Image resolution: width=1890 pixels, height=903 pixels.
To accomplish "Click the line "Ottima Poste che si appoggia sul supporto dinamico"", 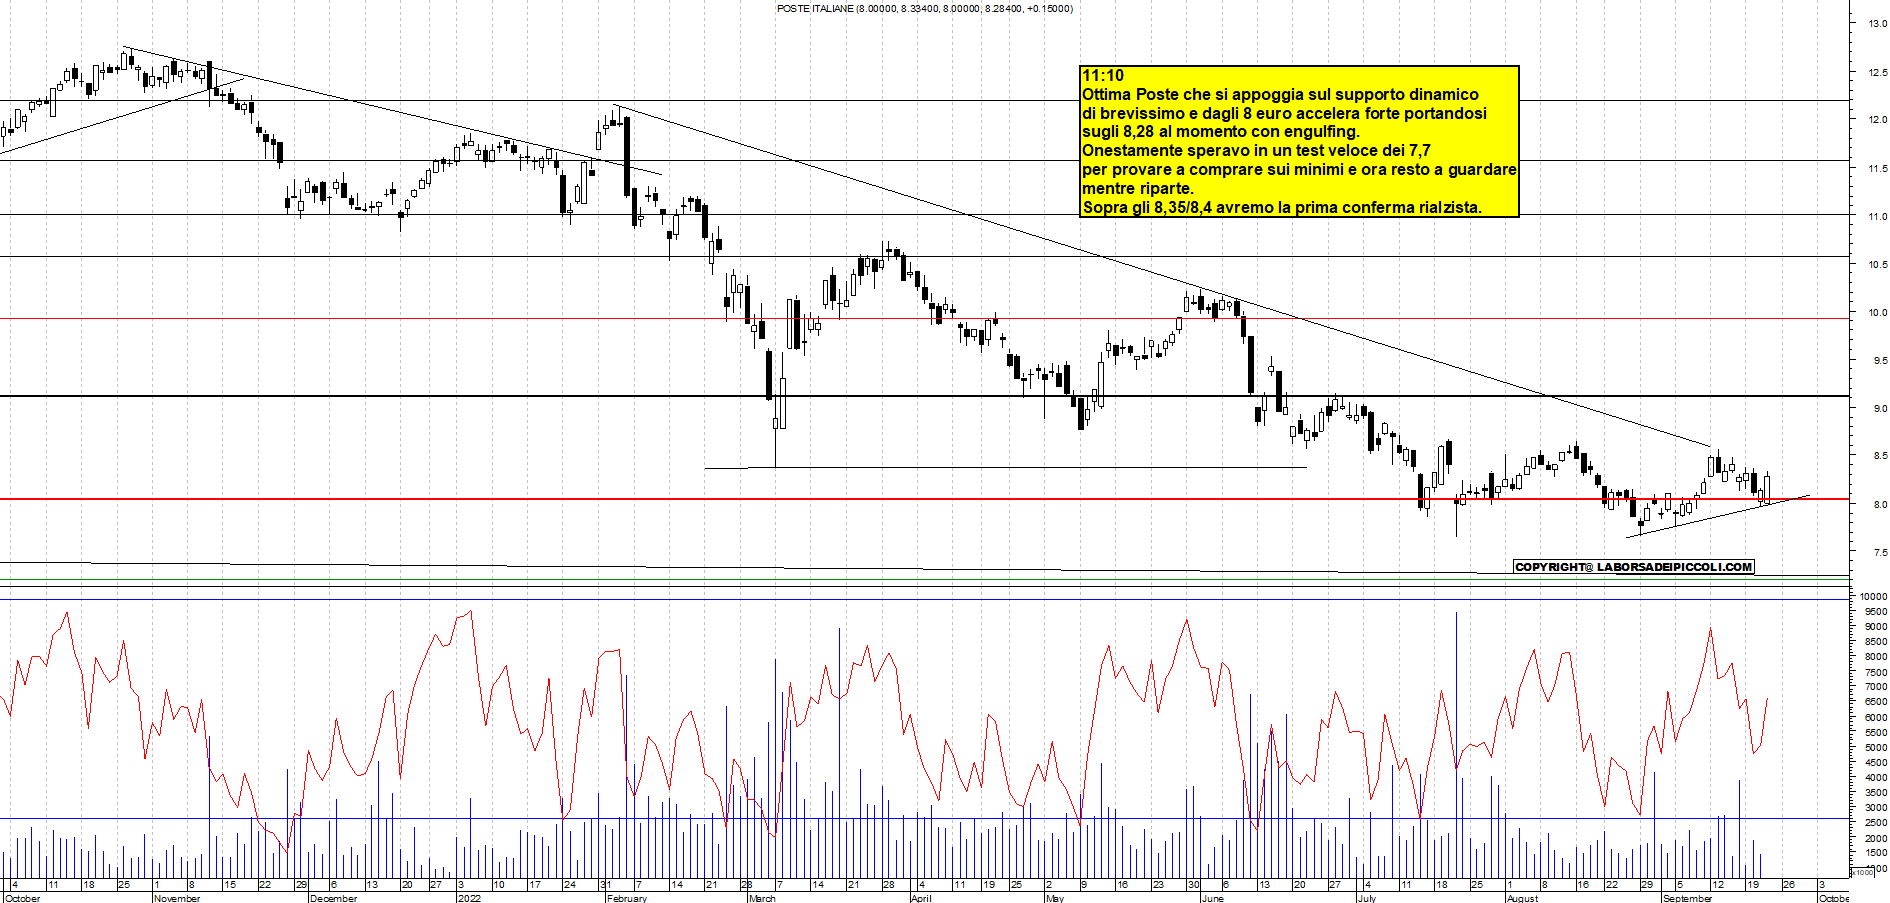I will (x=1280, y=94).
